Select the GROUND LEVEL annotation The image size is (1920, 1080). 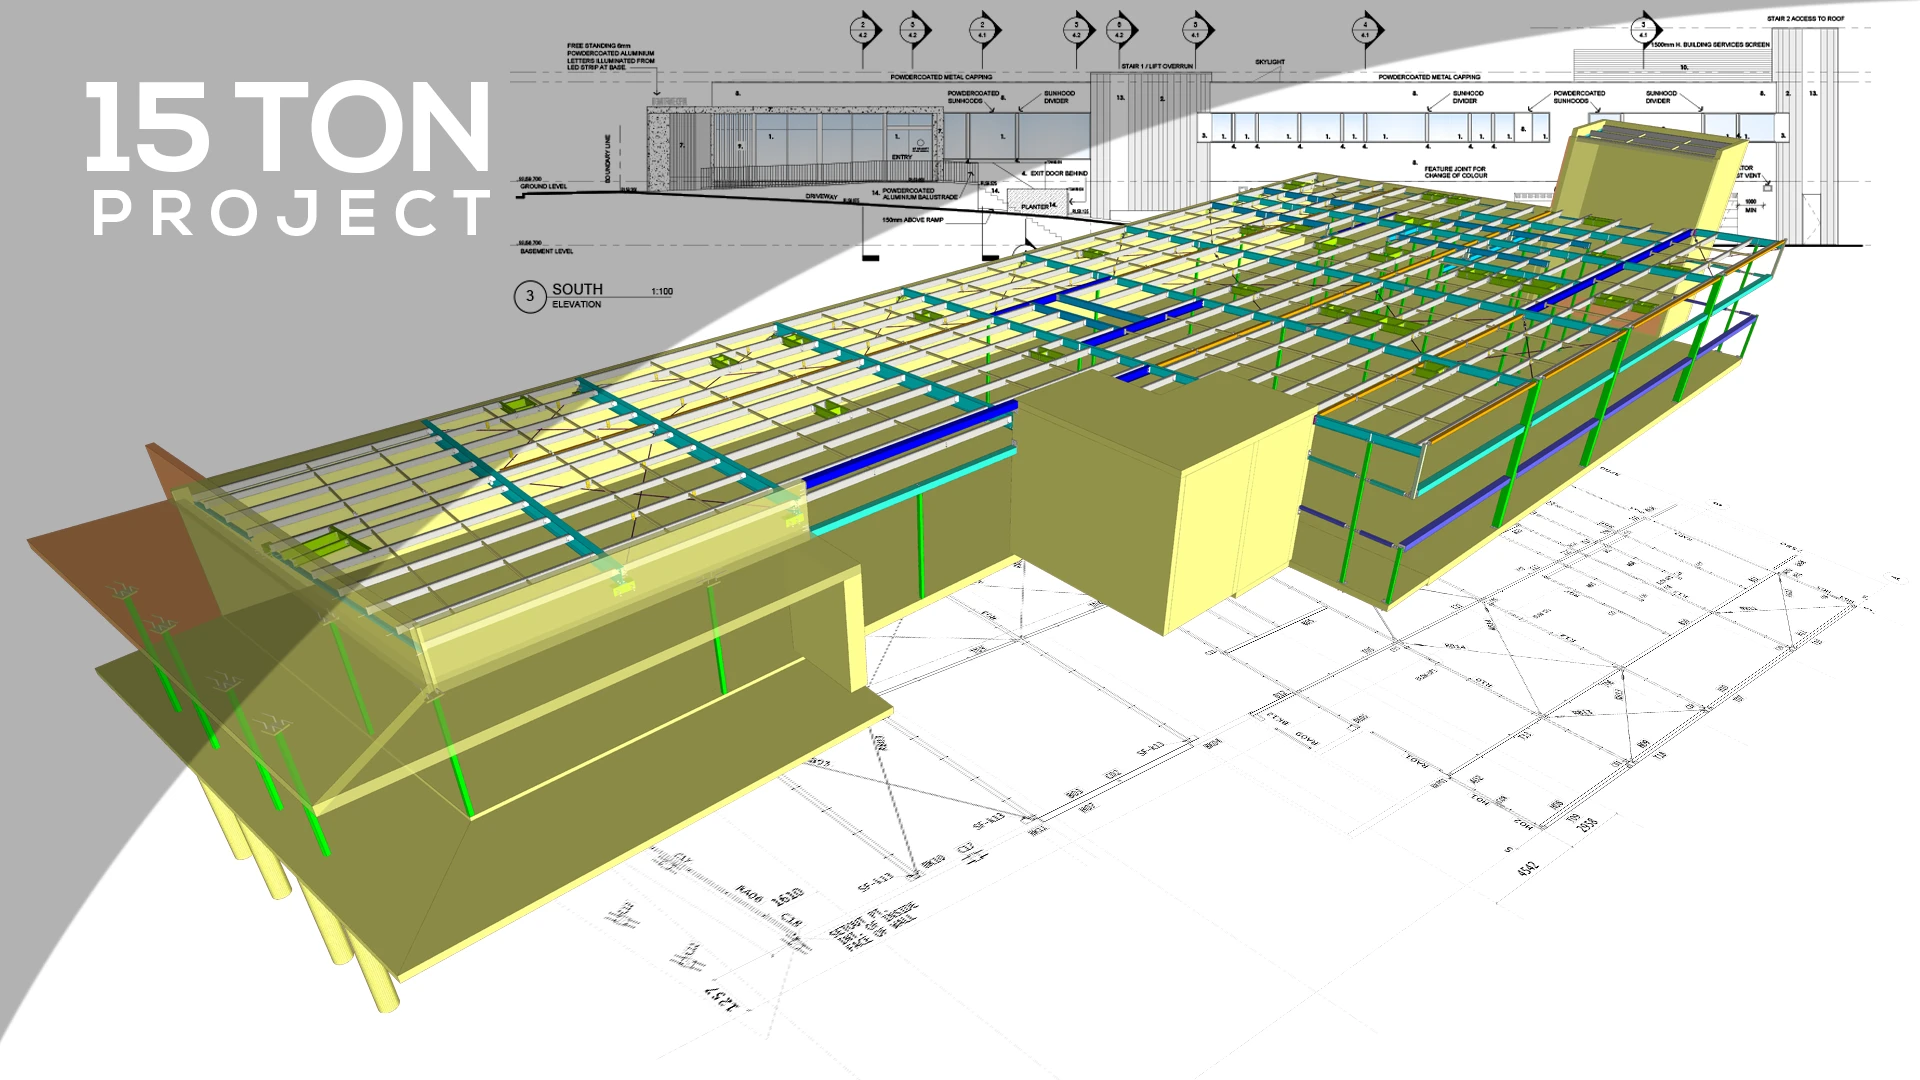coord(543,187)
